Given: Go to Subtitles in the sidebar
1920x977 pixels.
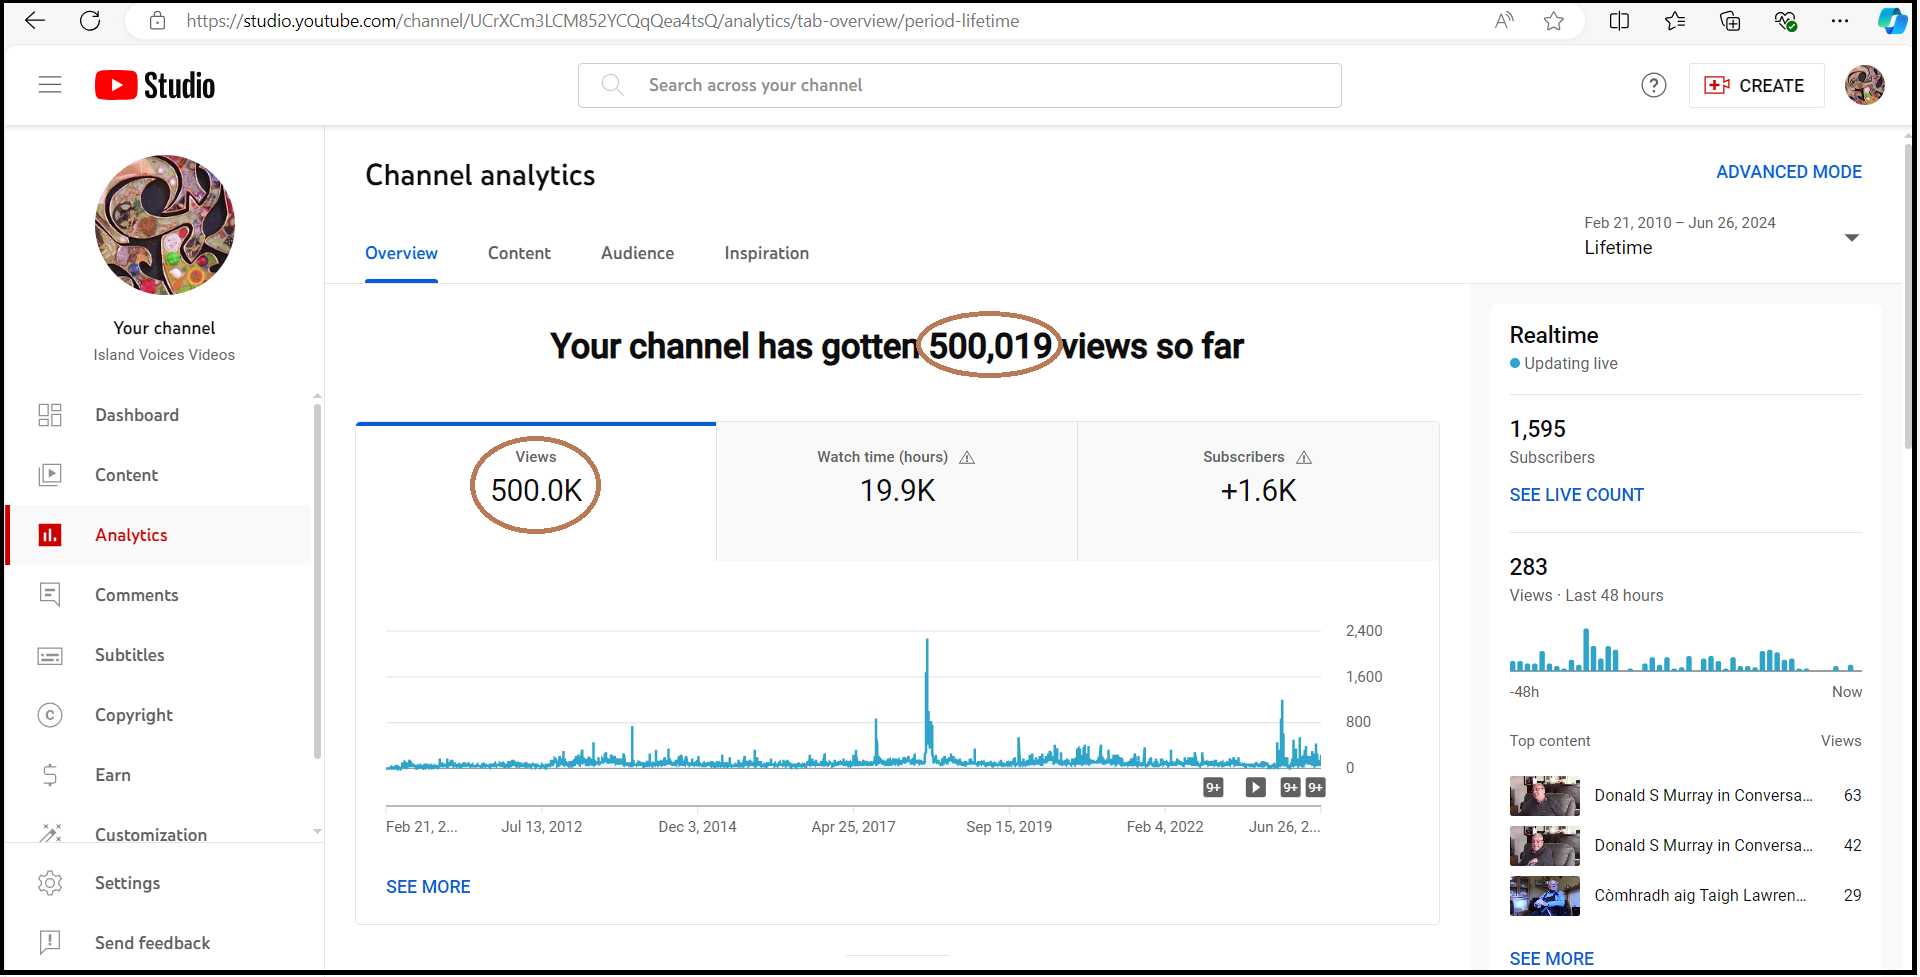Looking at the screenshot, I should tap(129, 655).
